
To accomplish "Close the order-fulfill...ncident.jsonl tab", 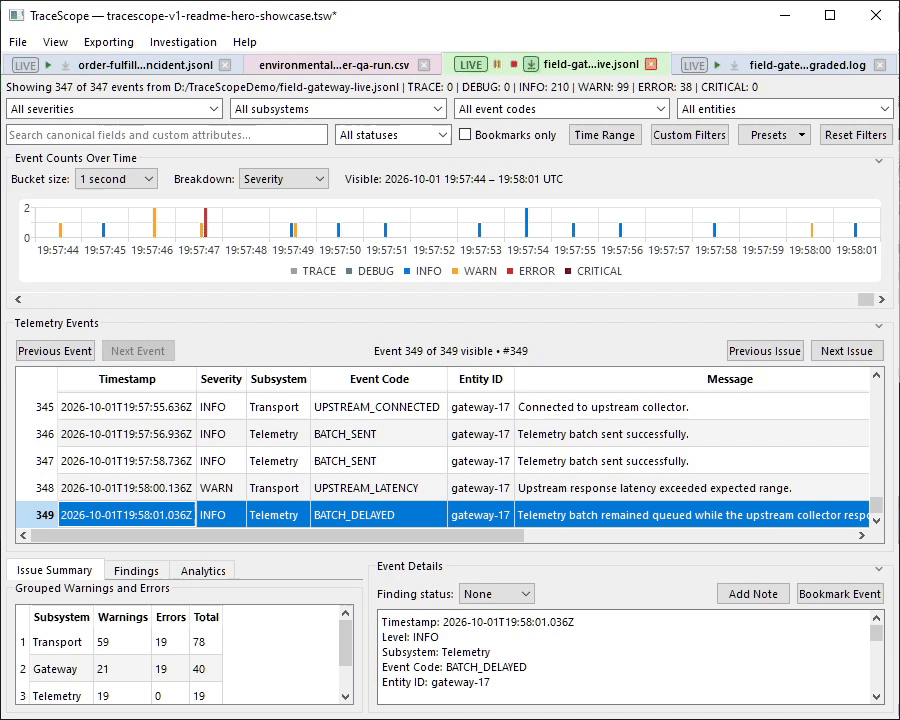I will coord(226,65).
